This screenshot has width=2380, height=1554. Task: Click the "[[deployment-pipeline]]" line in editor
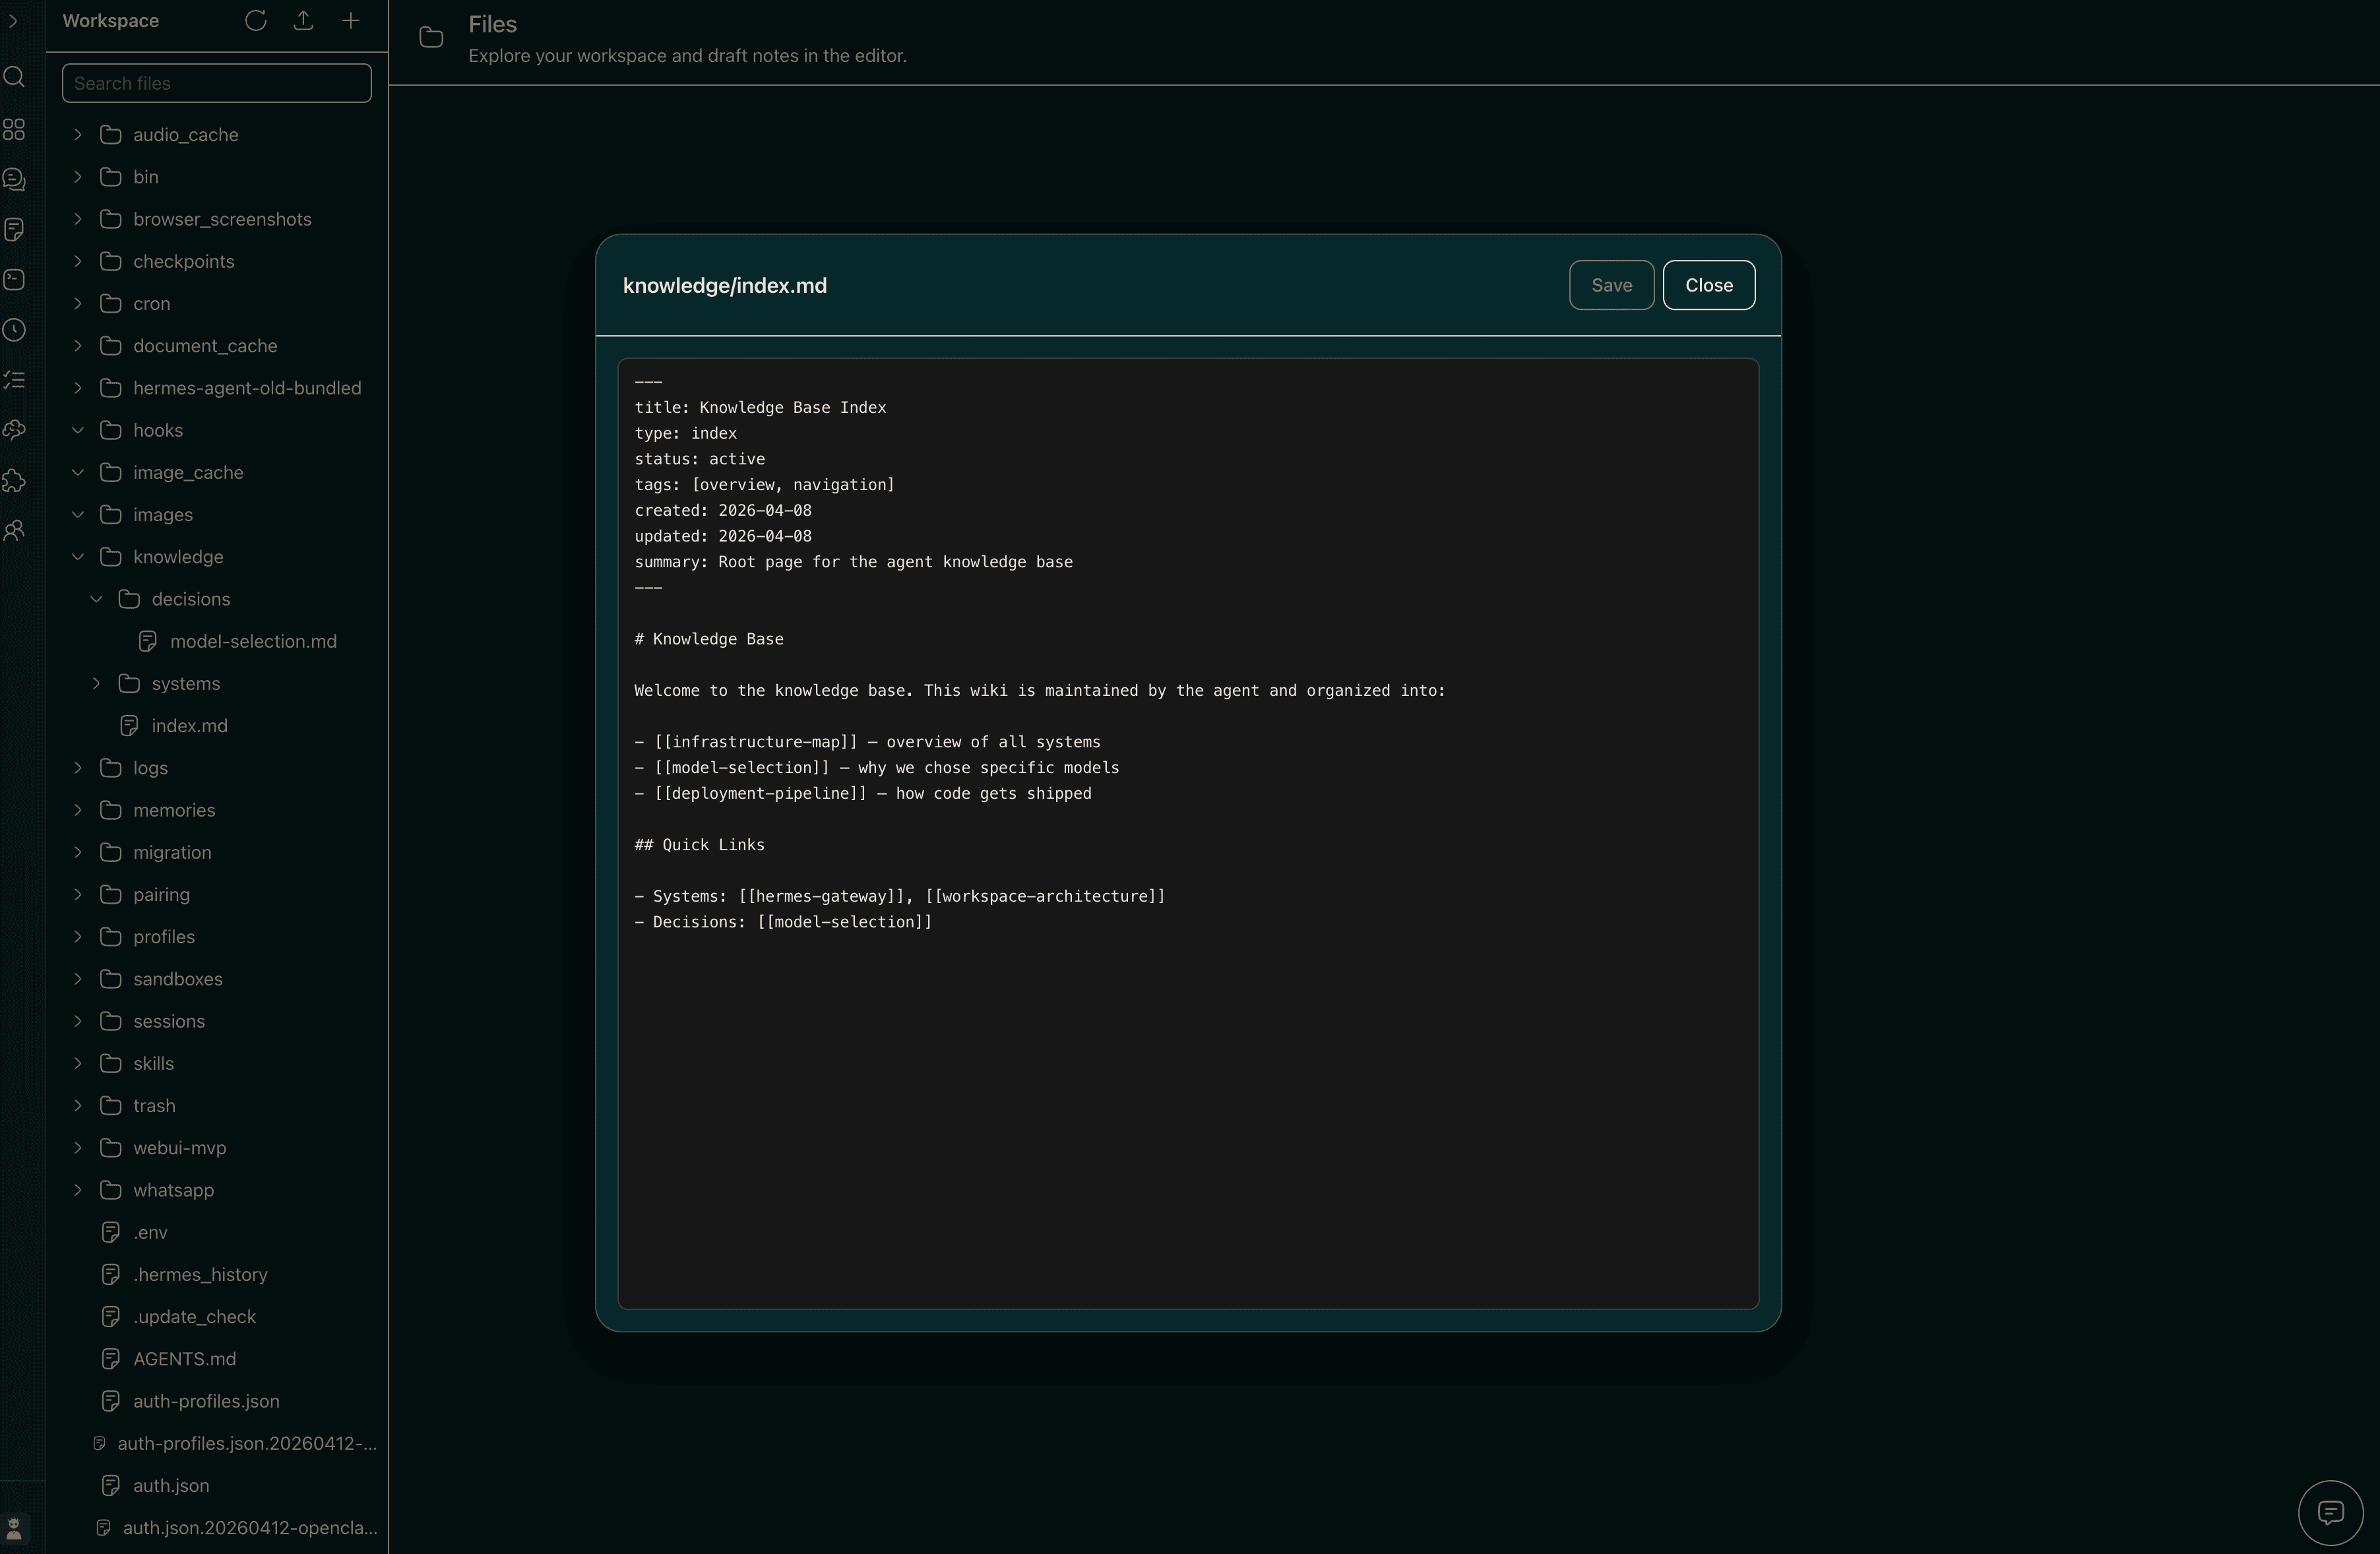863,793
